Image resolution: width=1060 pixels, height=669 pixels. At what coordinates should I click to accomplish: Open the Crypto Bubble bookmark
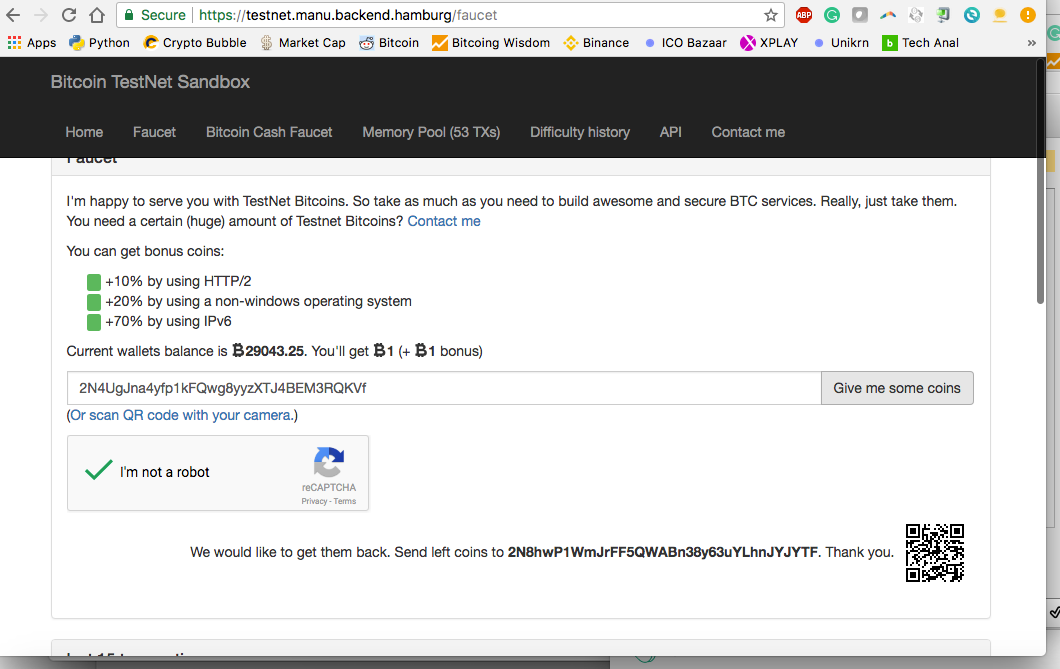pyautogui.click(x=195, y=43)
